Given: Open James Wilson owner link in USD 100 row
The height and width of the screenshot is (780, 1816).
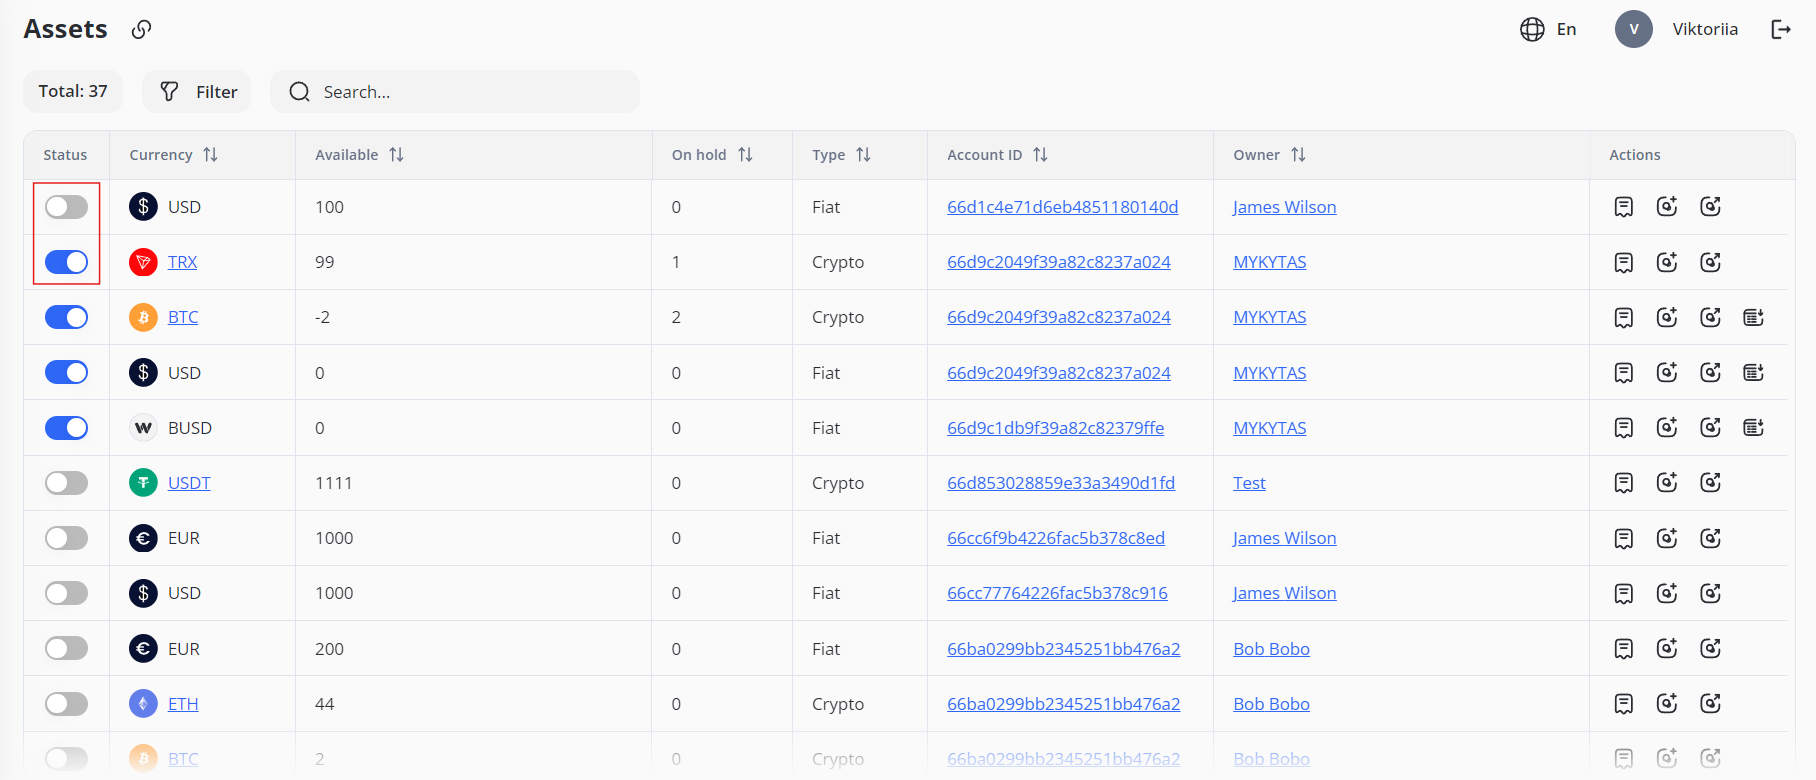Looking at the screenshot, I should pyautogui.click(x=1285, y=207).
